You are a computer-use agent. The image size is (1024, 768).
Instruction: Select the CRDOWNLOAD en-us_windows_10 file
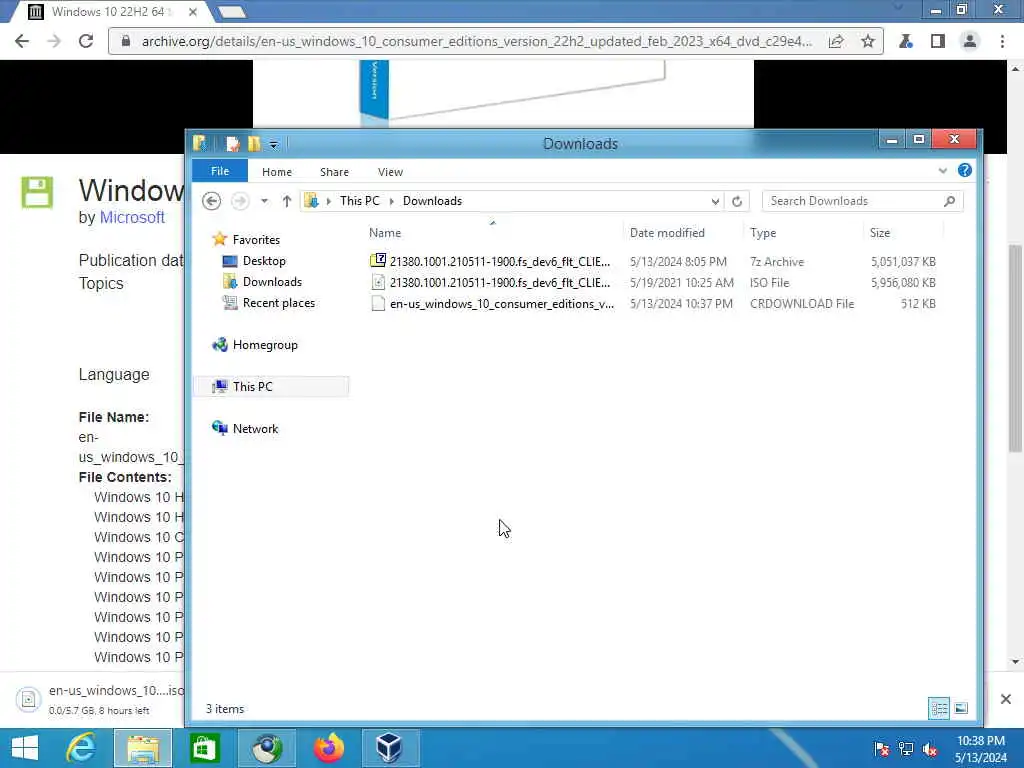click(653, 304)
